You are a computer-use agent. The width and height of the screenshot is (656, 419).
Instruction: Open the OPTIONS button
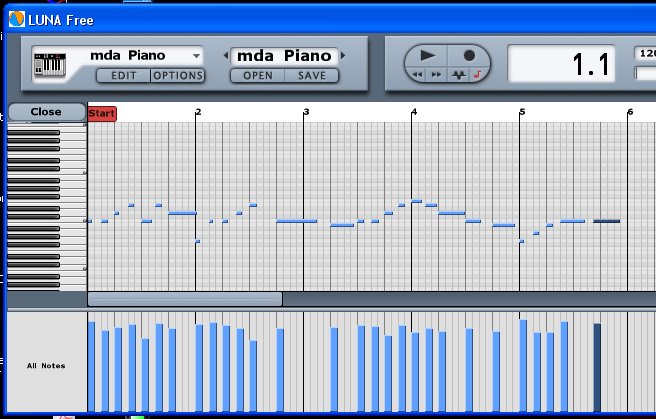pos(178,76)
